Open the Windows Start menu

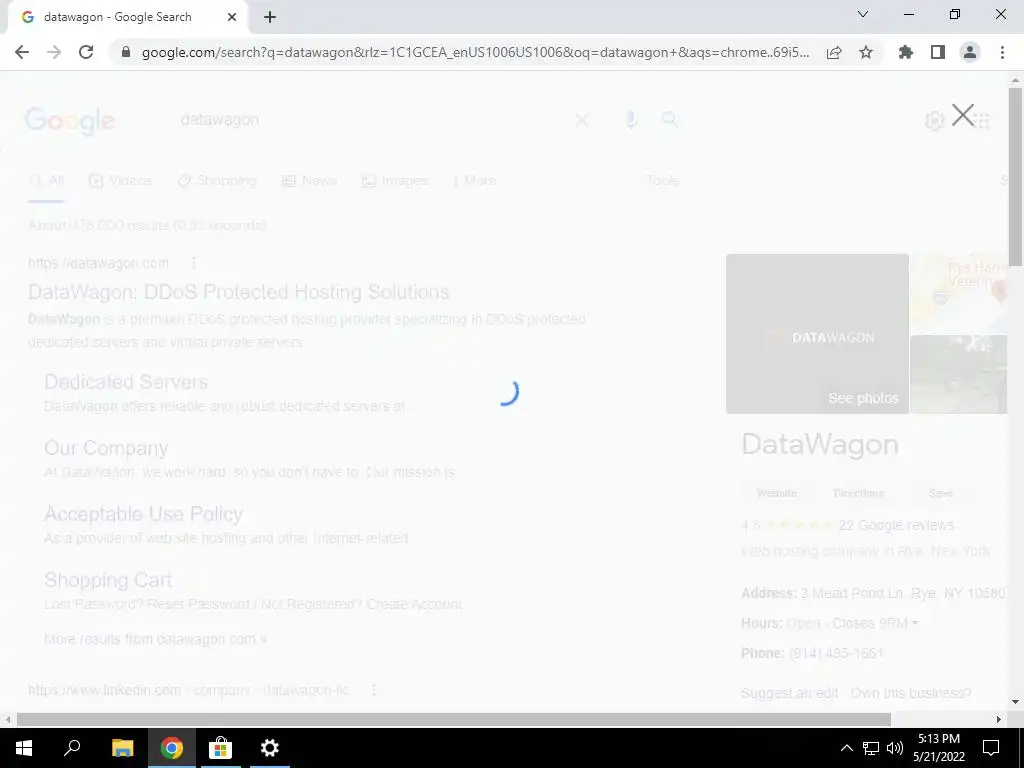click(x=24, y=748)
